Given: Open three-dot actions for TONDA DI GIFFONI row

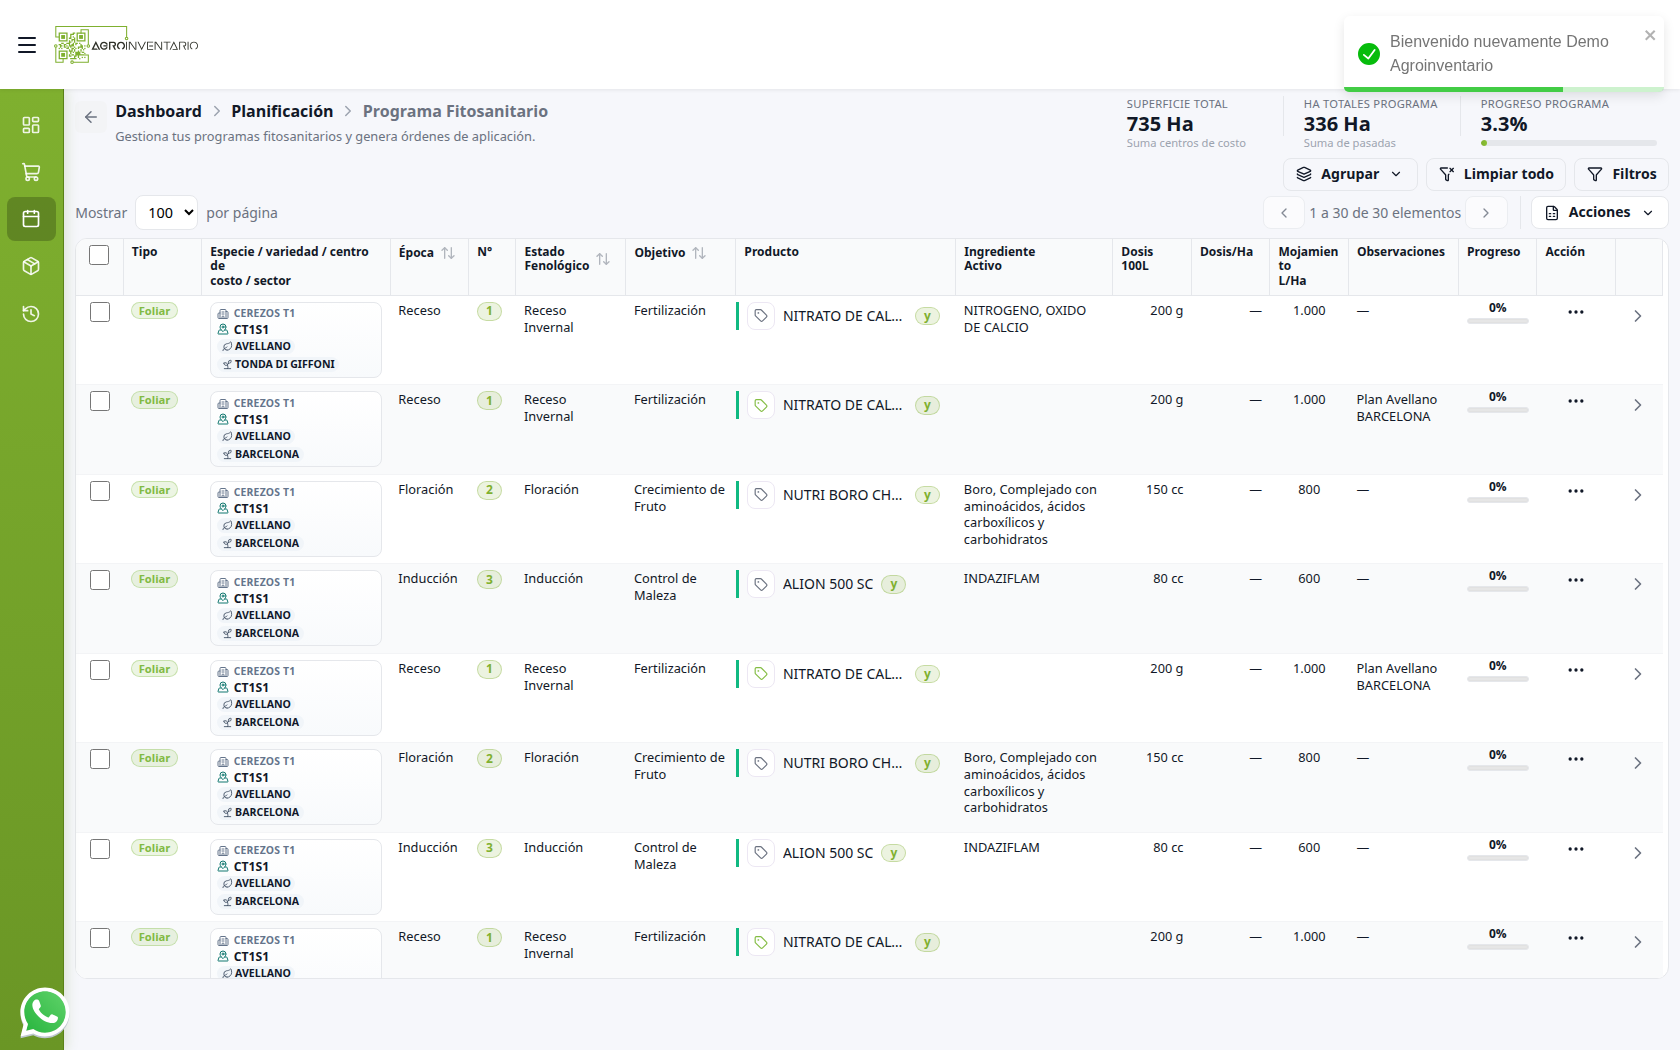Looking at the screenshot, I should [1576, 312].
